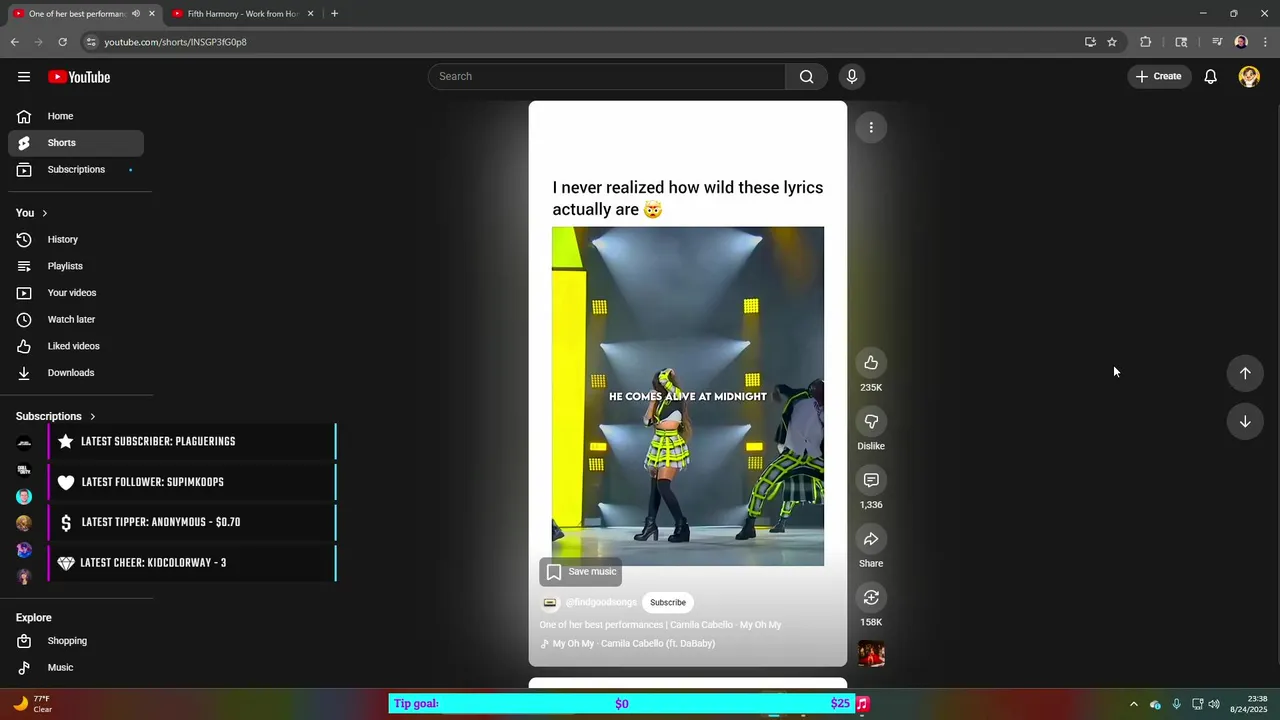Click the search magnifier button
This screenshot has height=720, width=1280.
pyautogui.click(x=807, y=77)
